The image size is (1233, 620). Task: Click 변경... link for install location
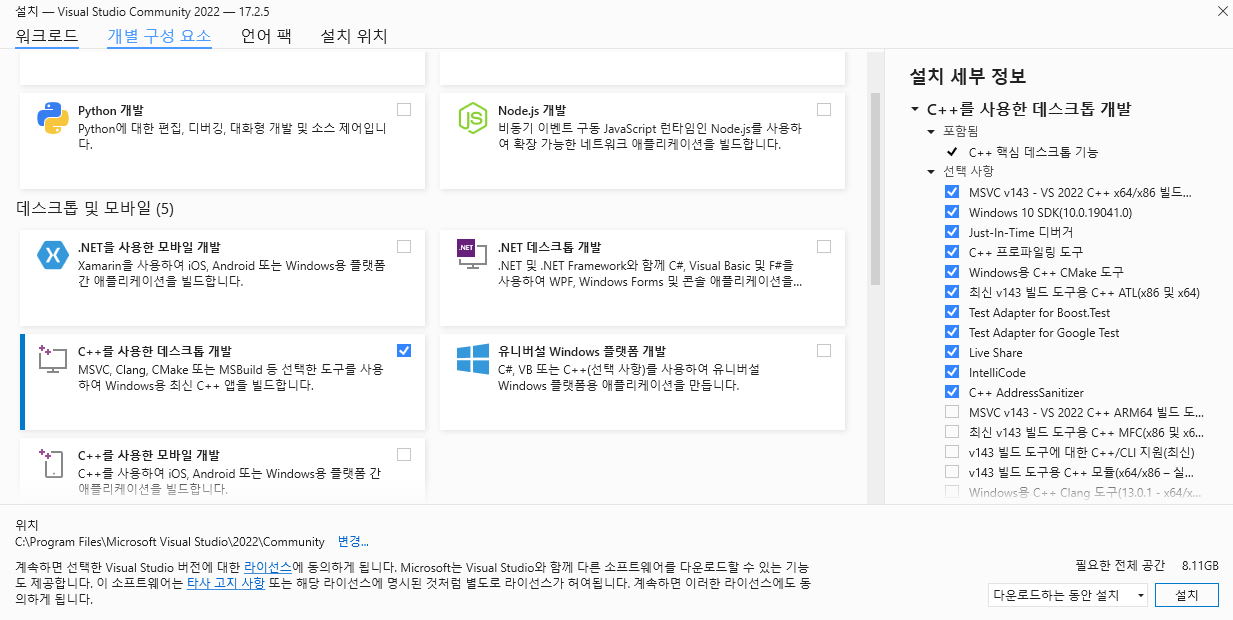(353, 542)
